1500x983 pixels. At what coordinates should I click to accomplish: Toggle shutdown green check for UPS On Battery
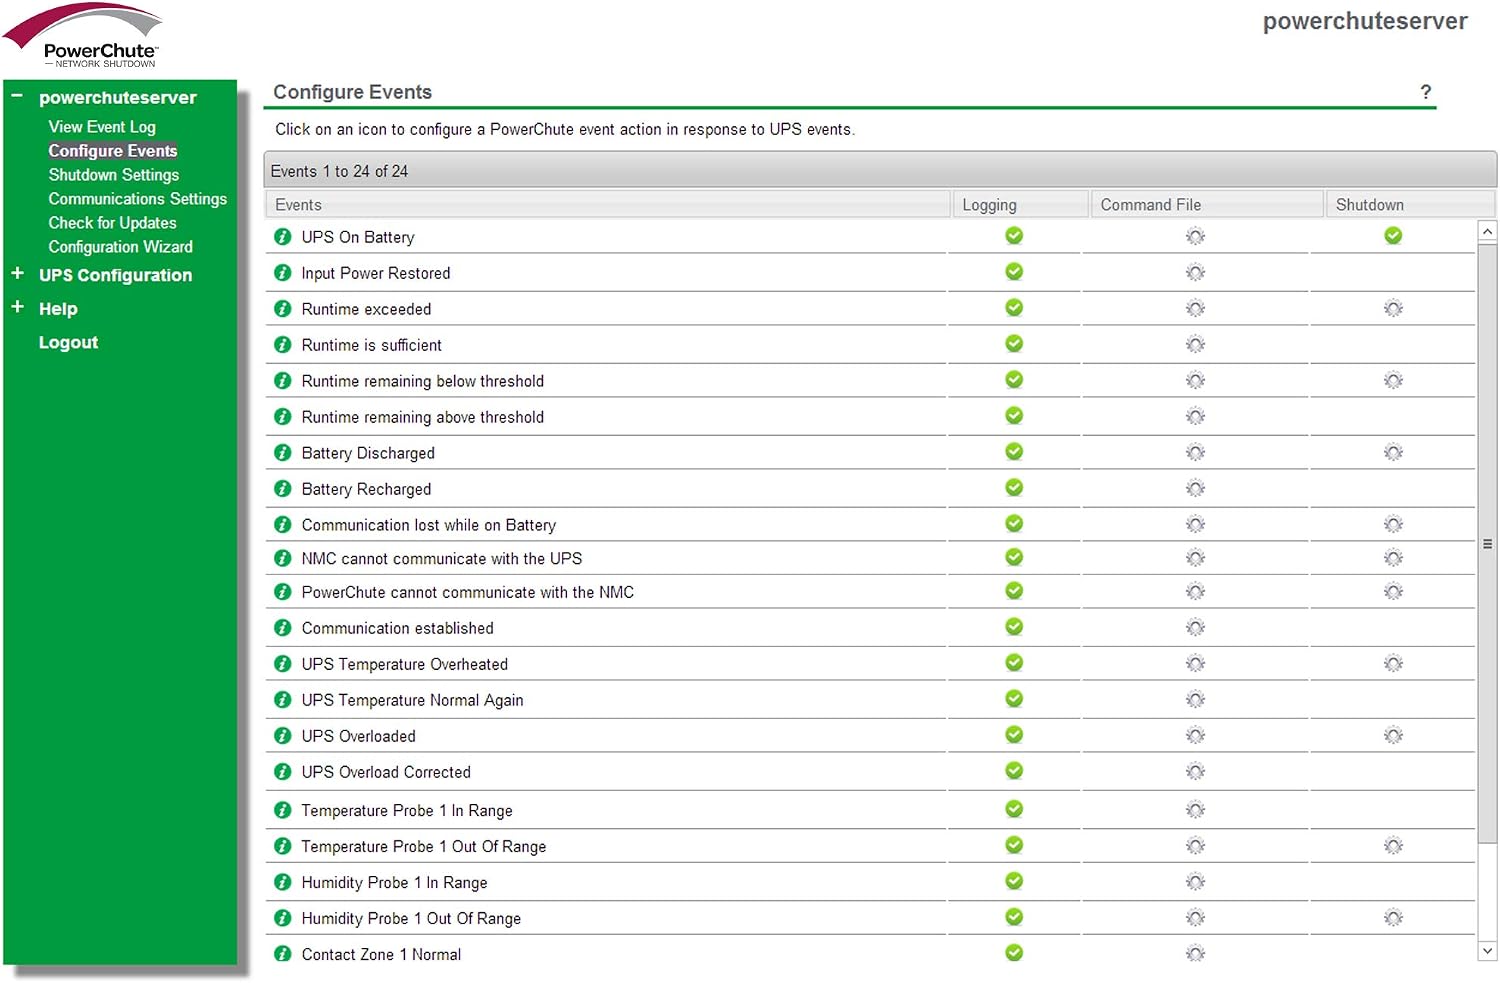pos(1393,236)
